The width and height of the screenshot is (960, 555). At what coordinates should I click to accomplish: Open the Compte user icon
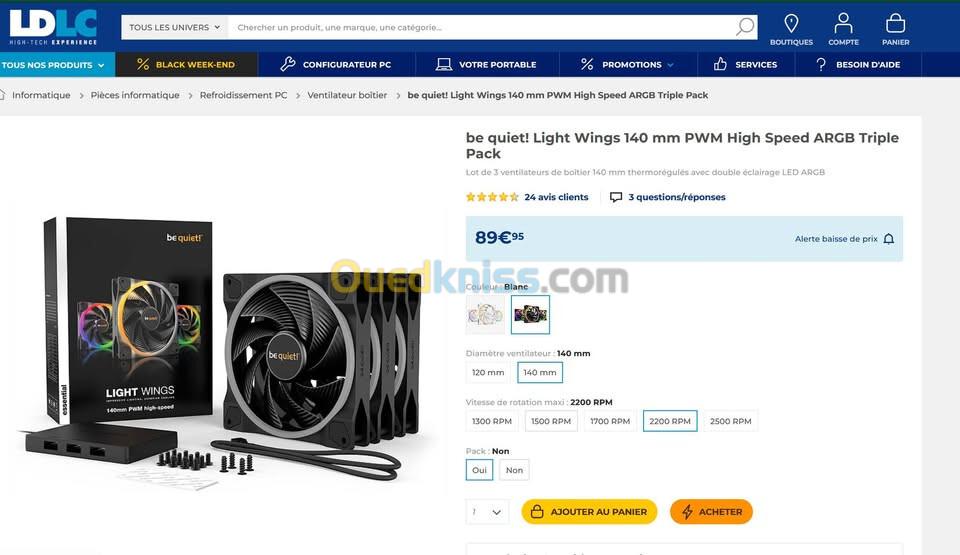point(843,23)
